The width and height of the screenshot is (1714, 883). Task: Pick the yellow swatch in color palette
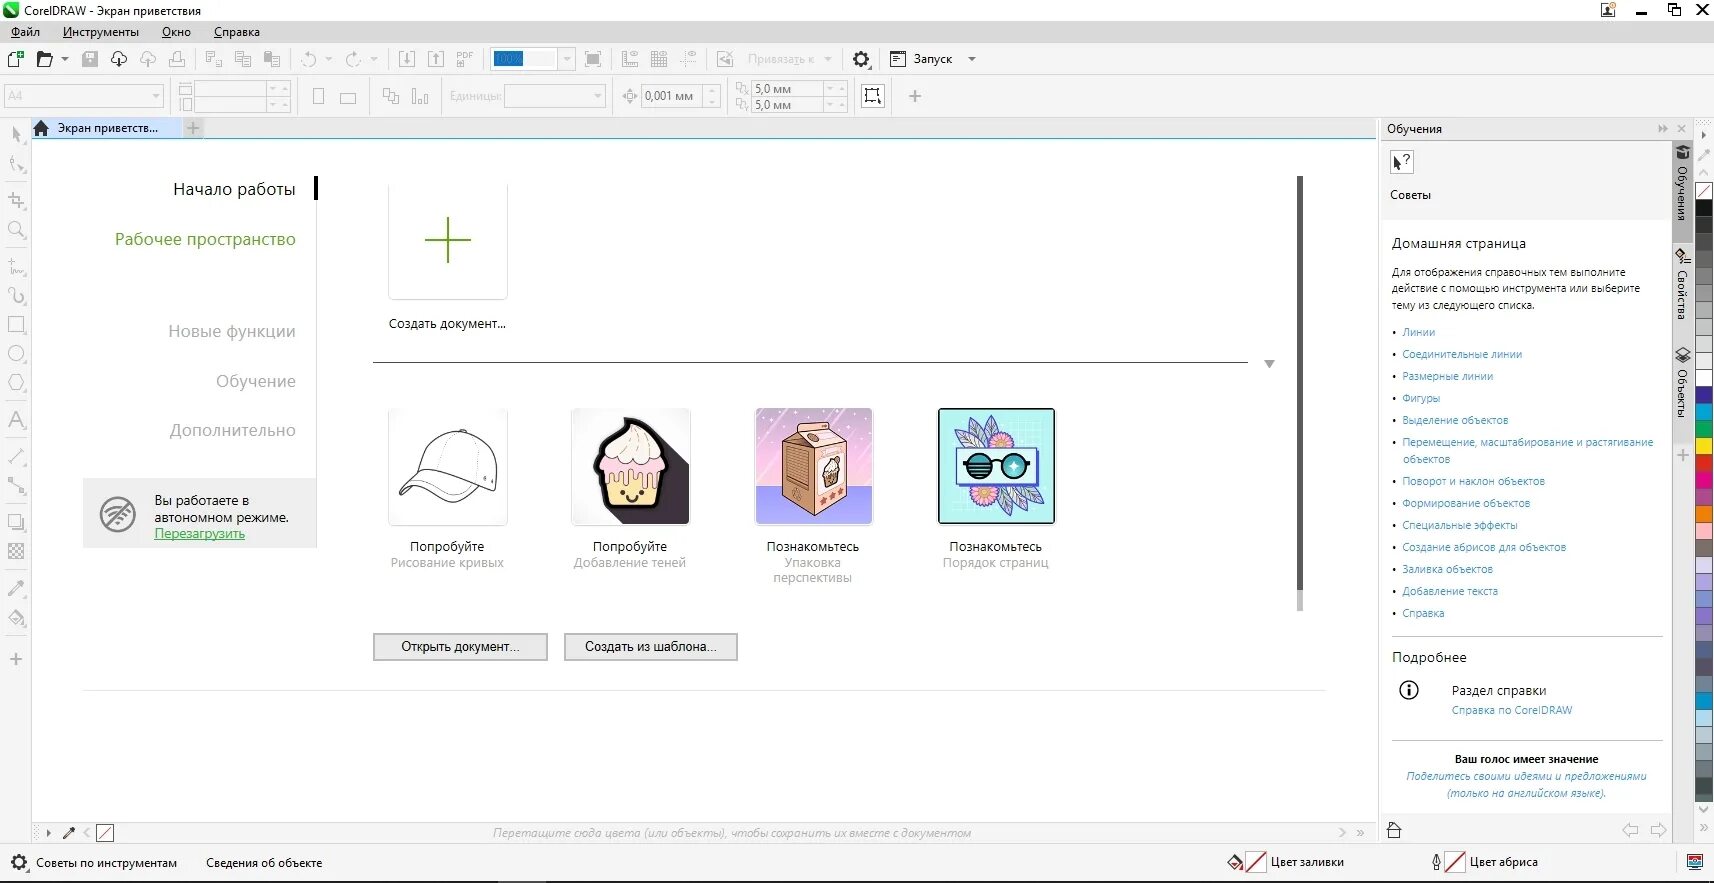tap(1704, 445)
